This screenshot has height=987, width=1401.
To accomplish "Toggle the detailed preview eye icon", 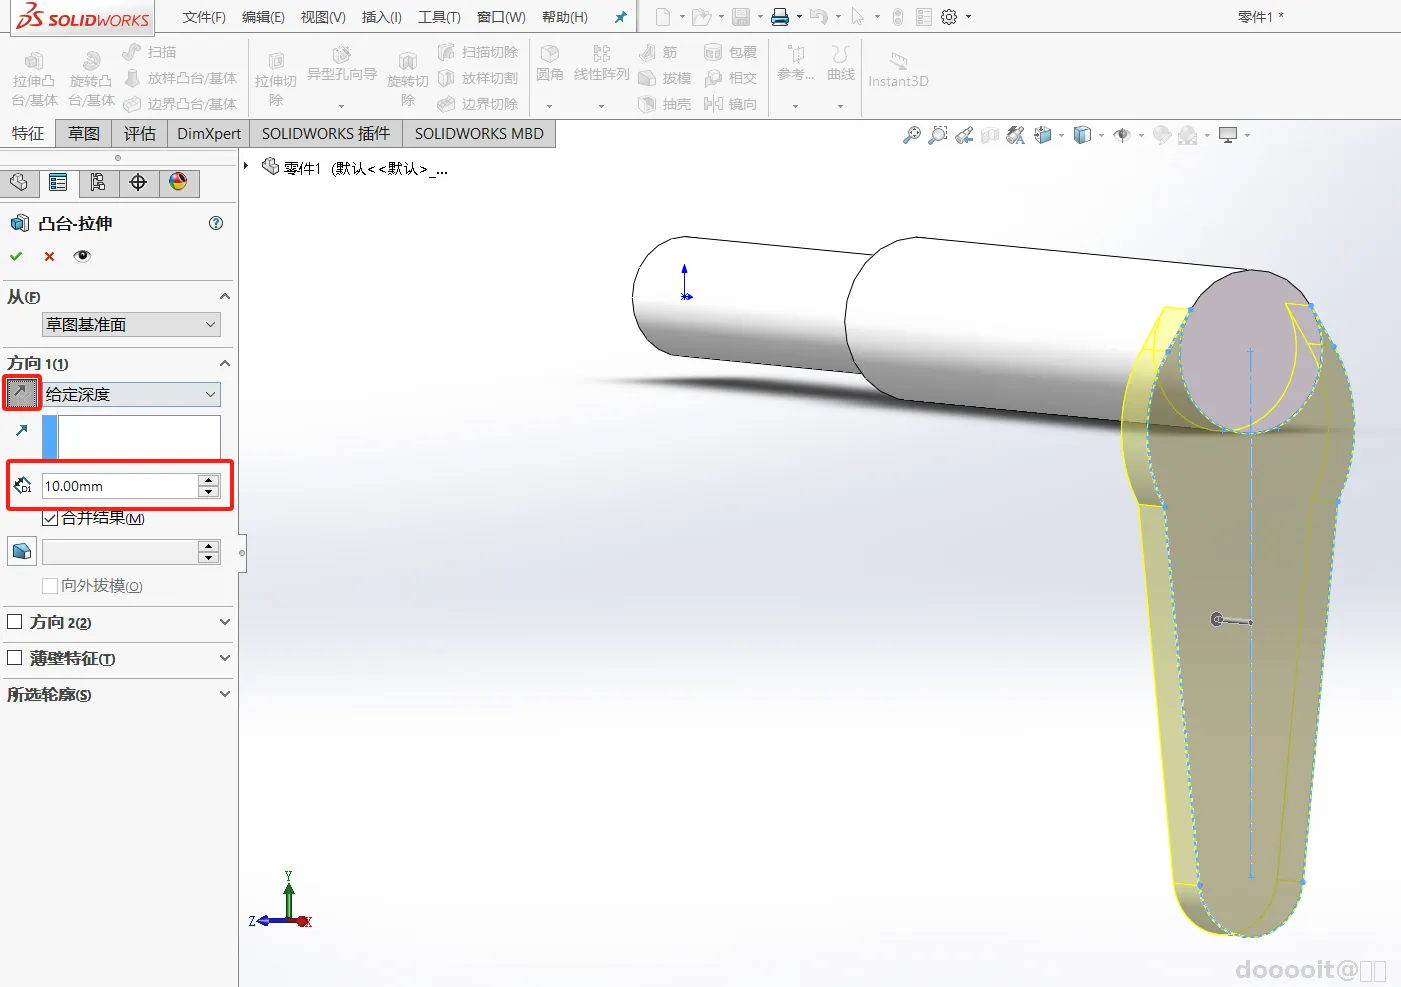I will tap(82, 256).
